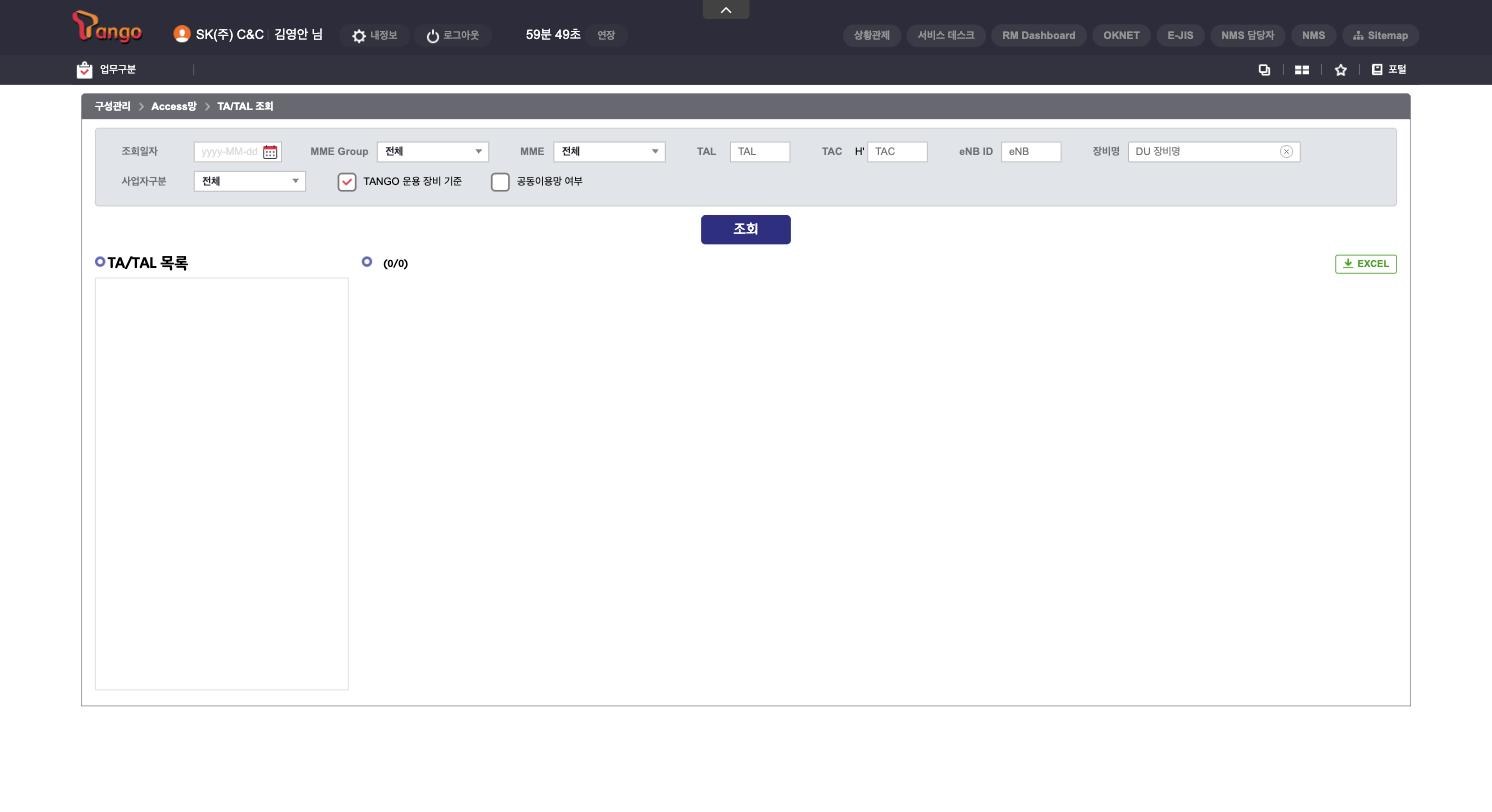Screen dimensions: 1492x812
Task: Open the calendar date picker
Action: click(x=270, y=152)
